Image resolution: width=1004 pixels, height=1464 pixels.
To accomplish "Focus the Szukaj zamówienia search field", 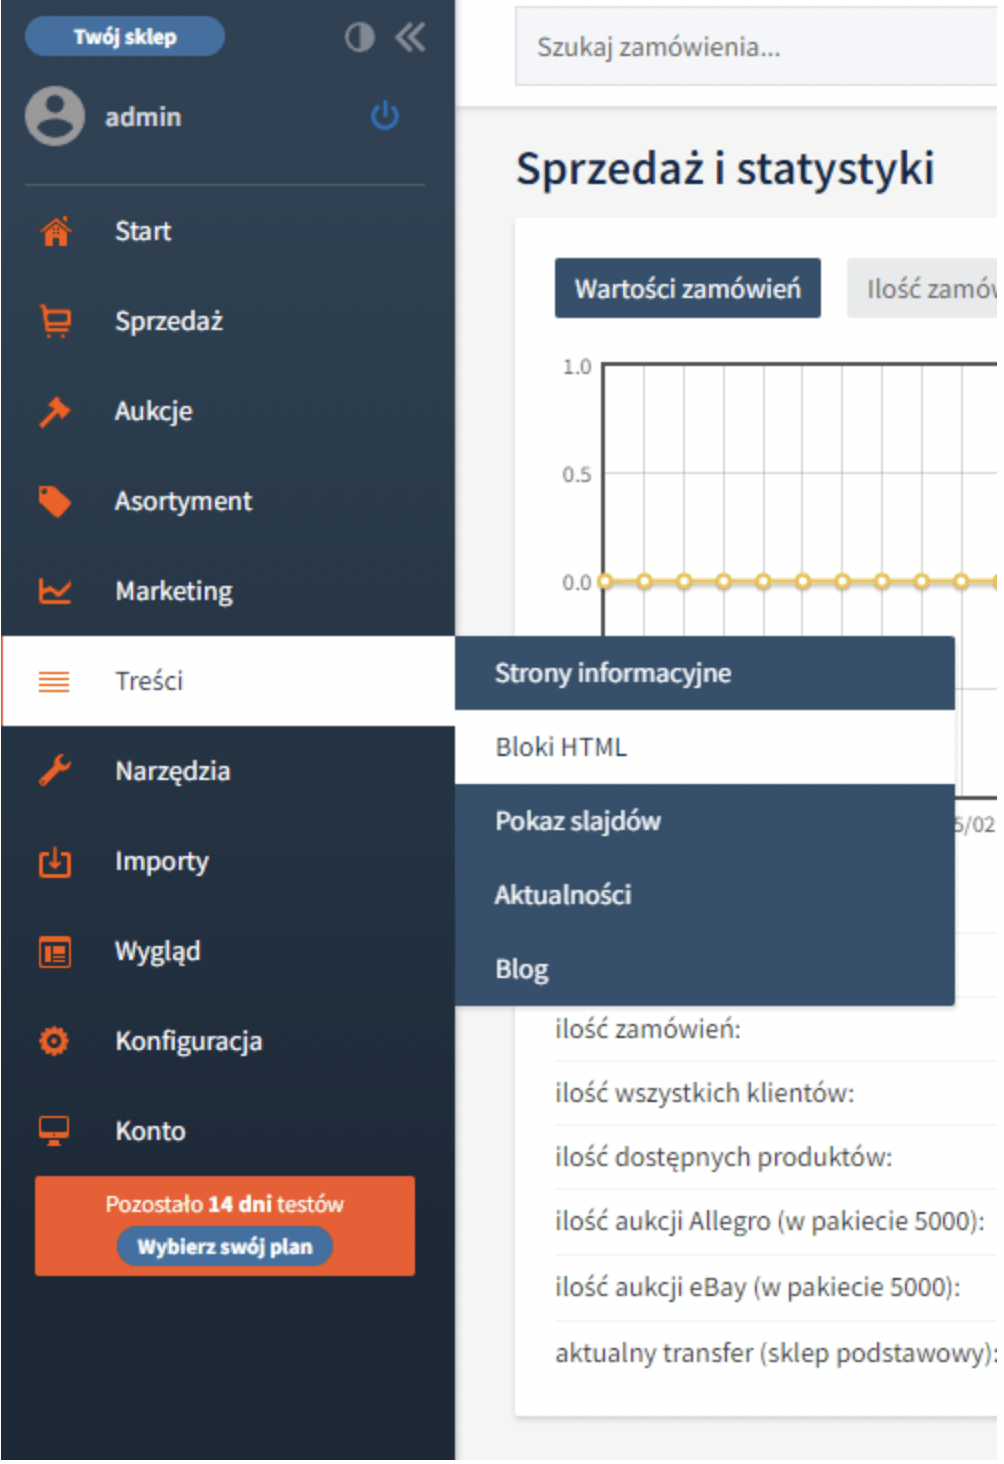I will point(756,47).
